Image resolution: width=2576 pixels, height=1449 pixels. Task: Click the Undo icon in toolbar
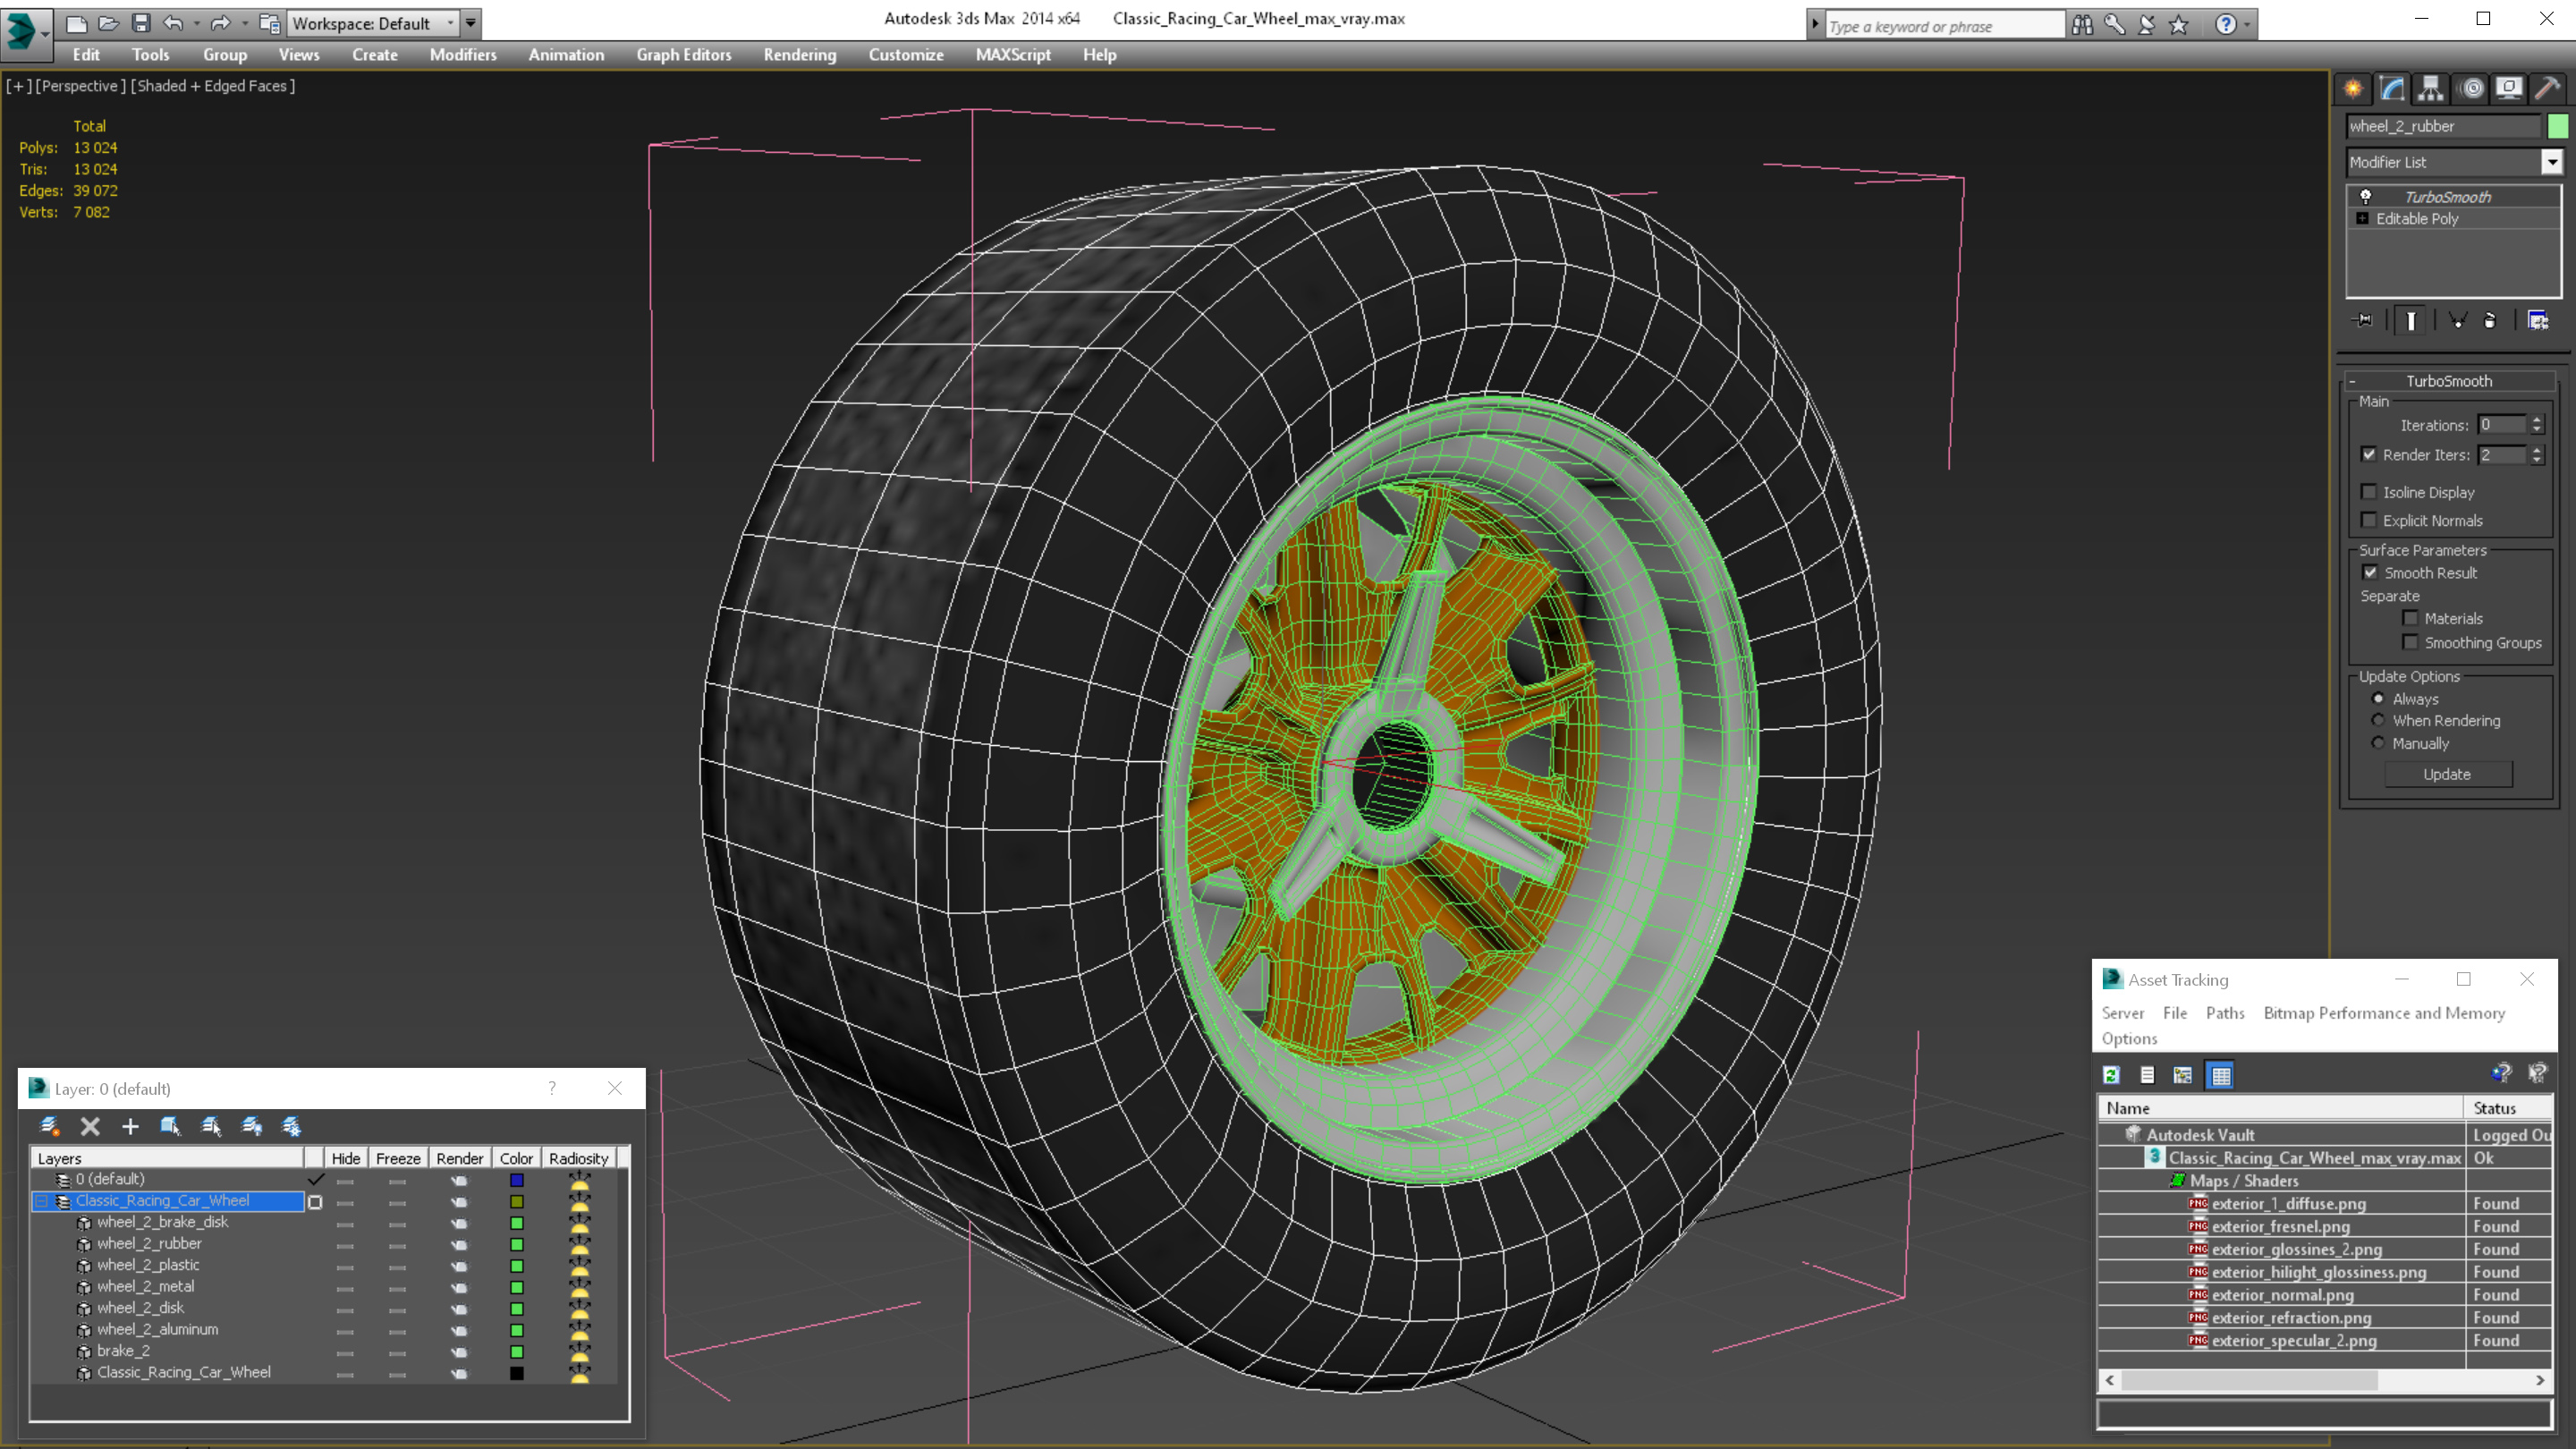177,21
